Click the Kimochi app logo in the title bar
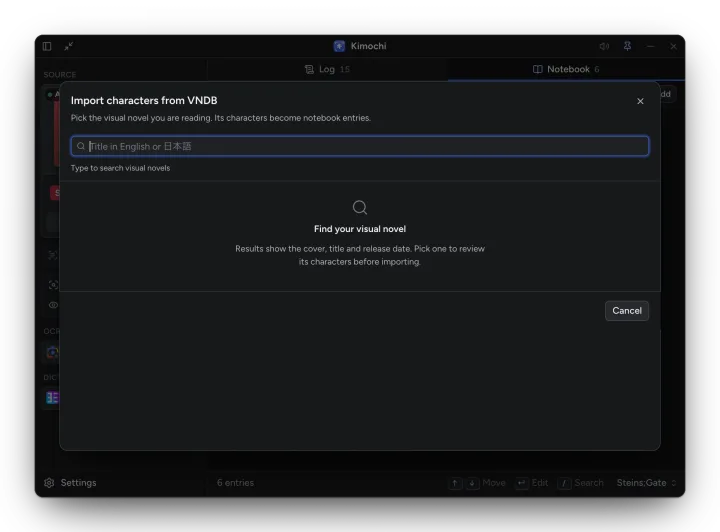720x532 pixels. click(339, 46)
